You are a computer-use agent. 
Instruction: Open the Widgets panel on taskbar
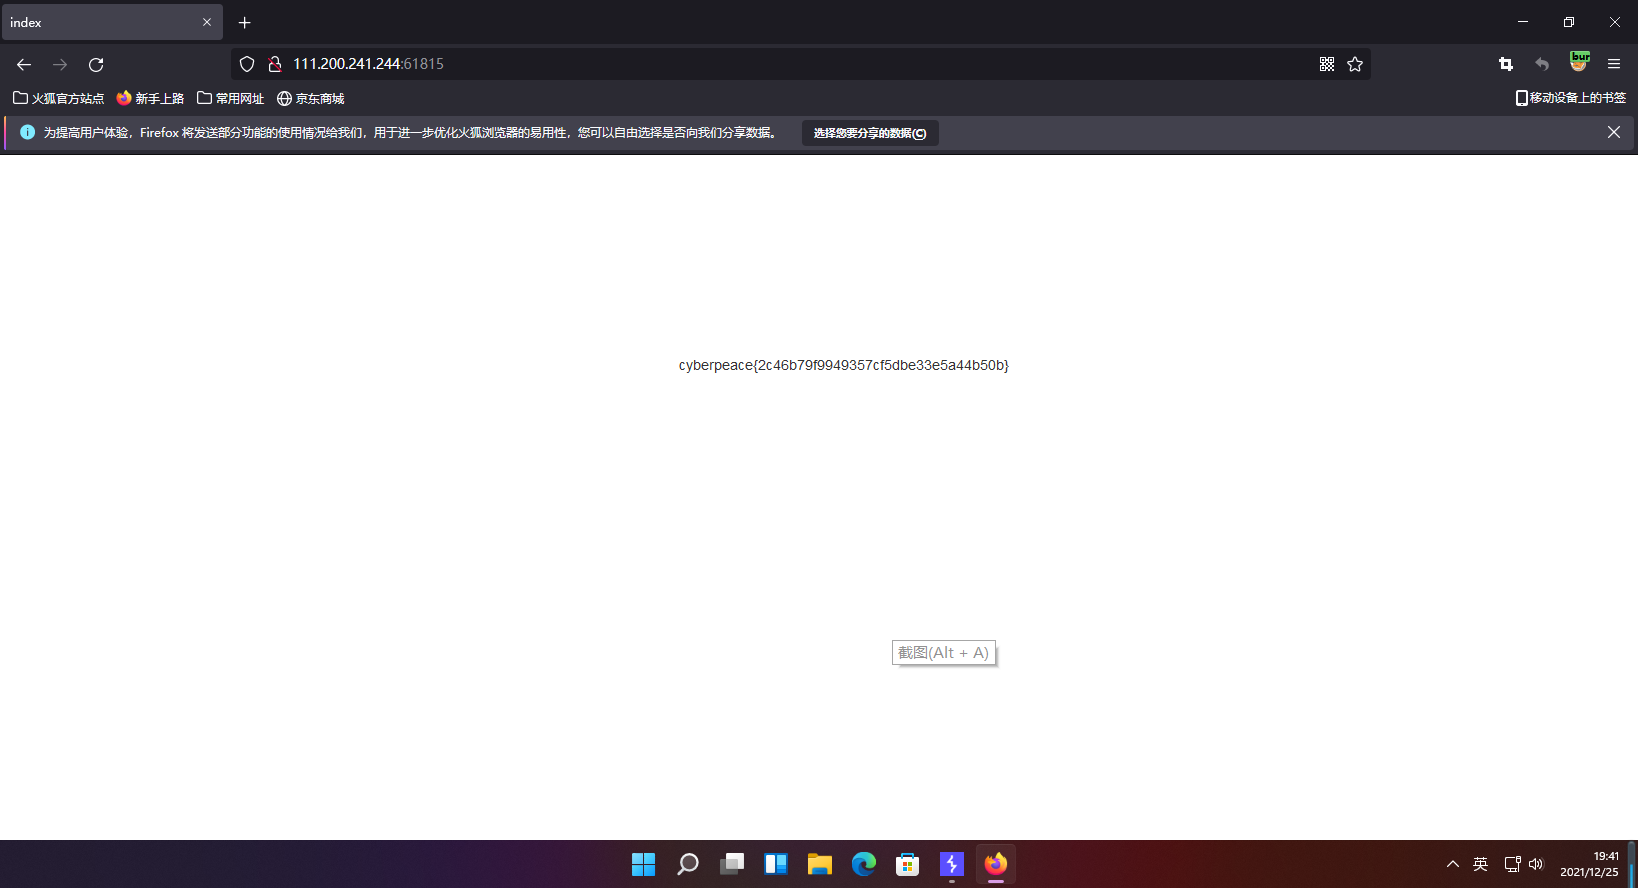(776, 864)
